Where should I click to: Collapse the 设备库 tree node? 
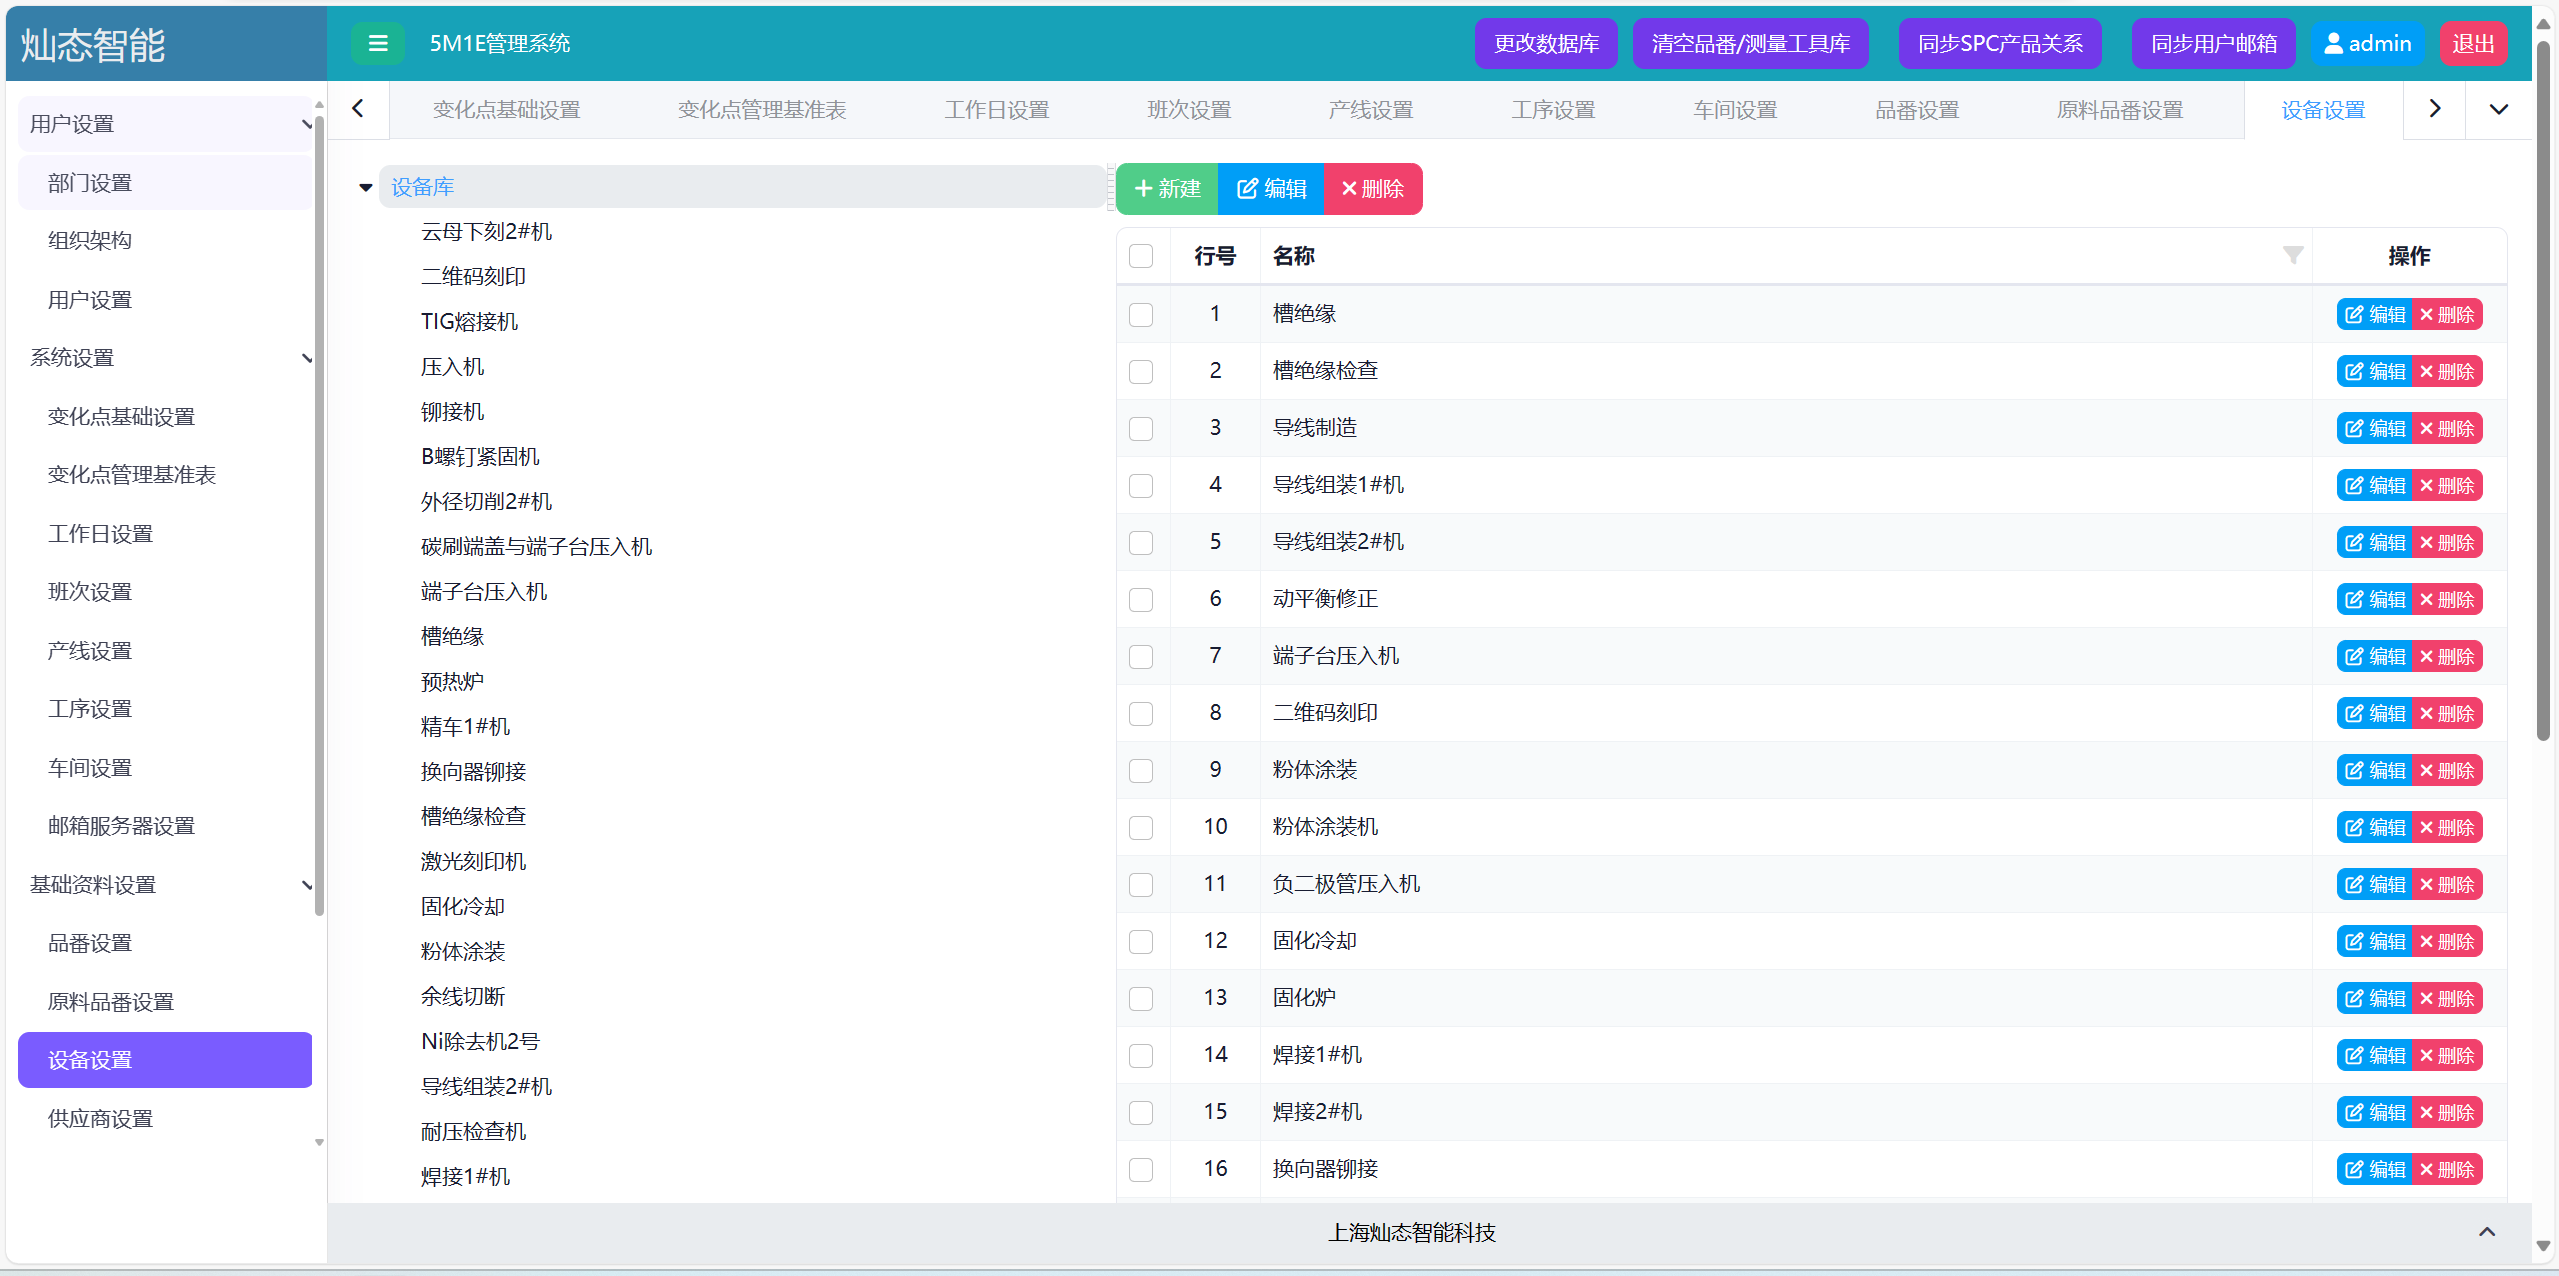pyautogui.click(x=365, y=187)
